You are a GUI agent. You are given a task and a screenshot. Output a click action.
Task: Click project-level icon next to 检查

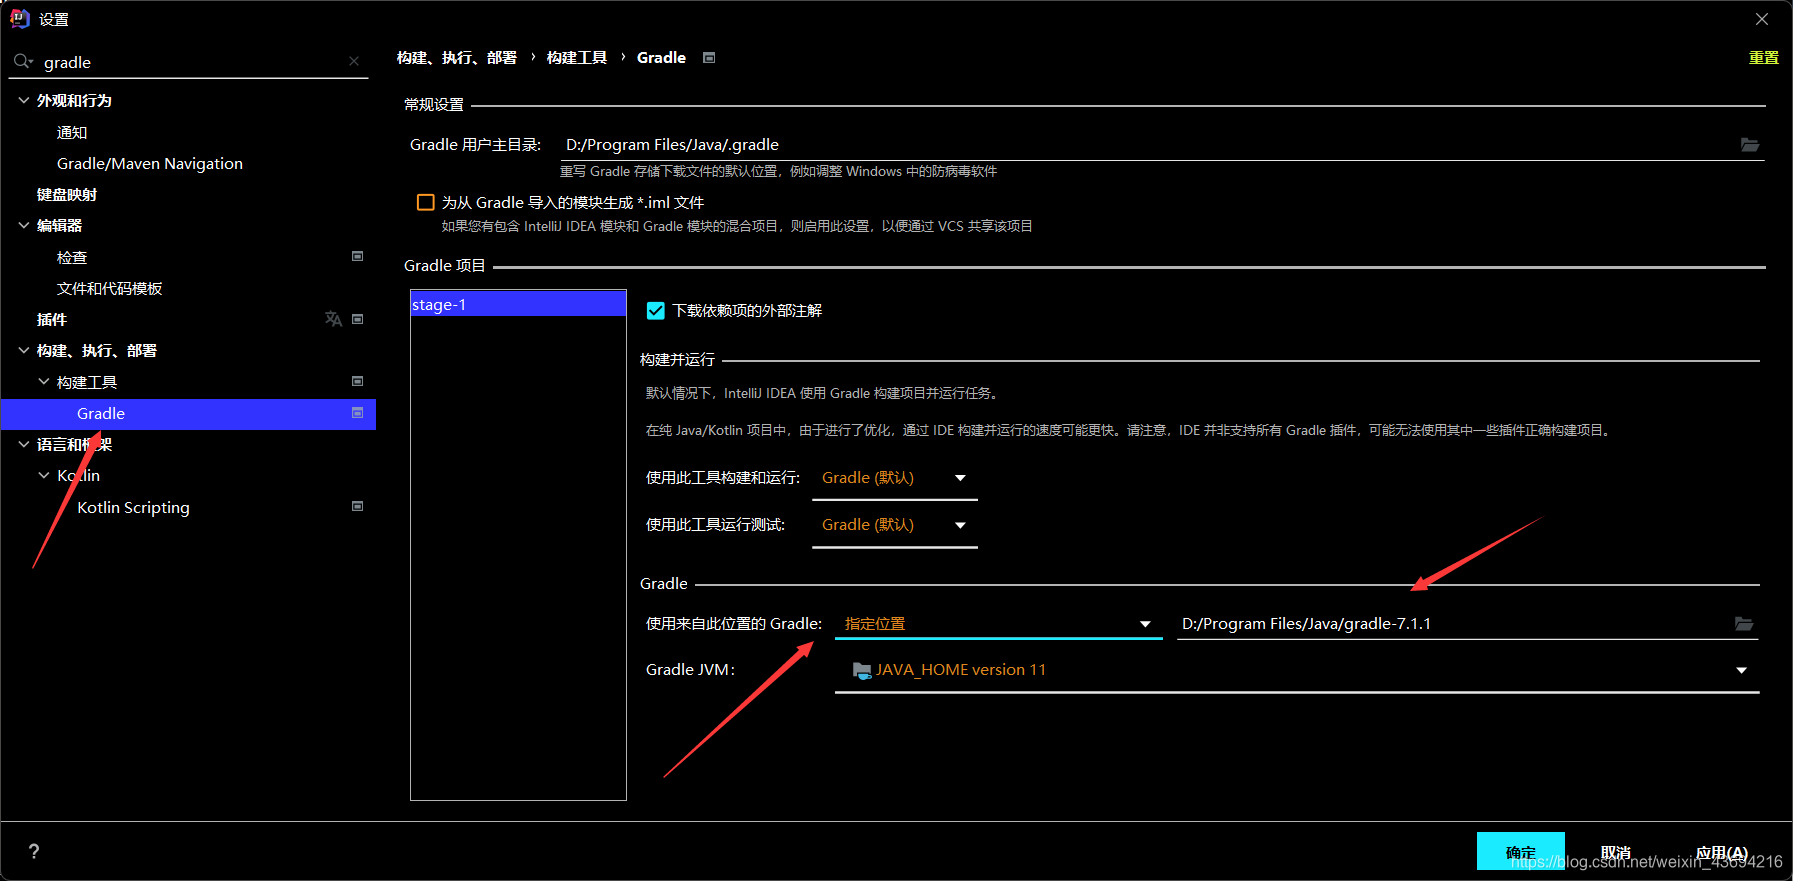pos(357,257)
